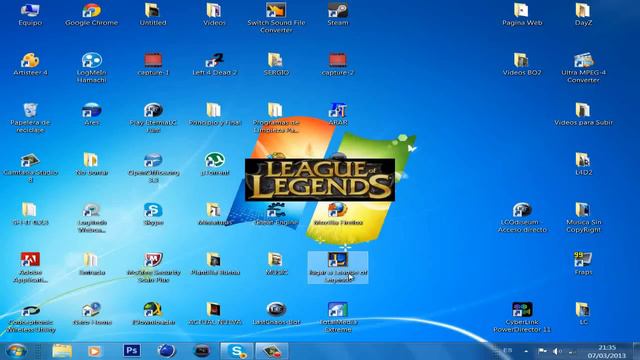This screenshot has width=640, height=360.
Task: Open the clock showing 21:35
Action: [607, 351]
